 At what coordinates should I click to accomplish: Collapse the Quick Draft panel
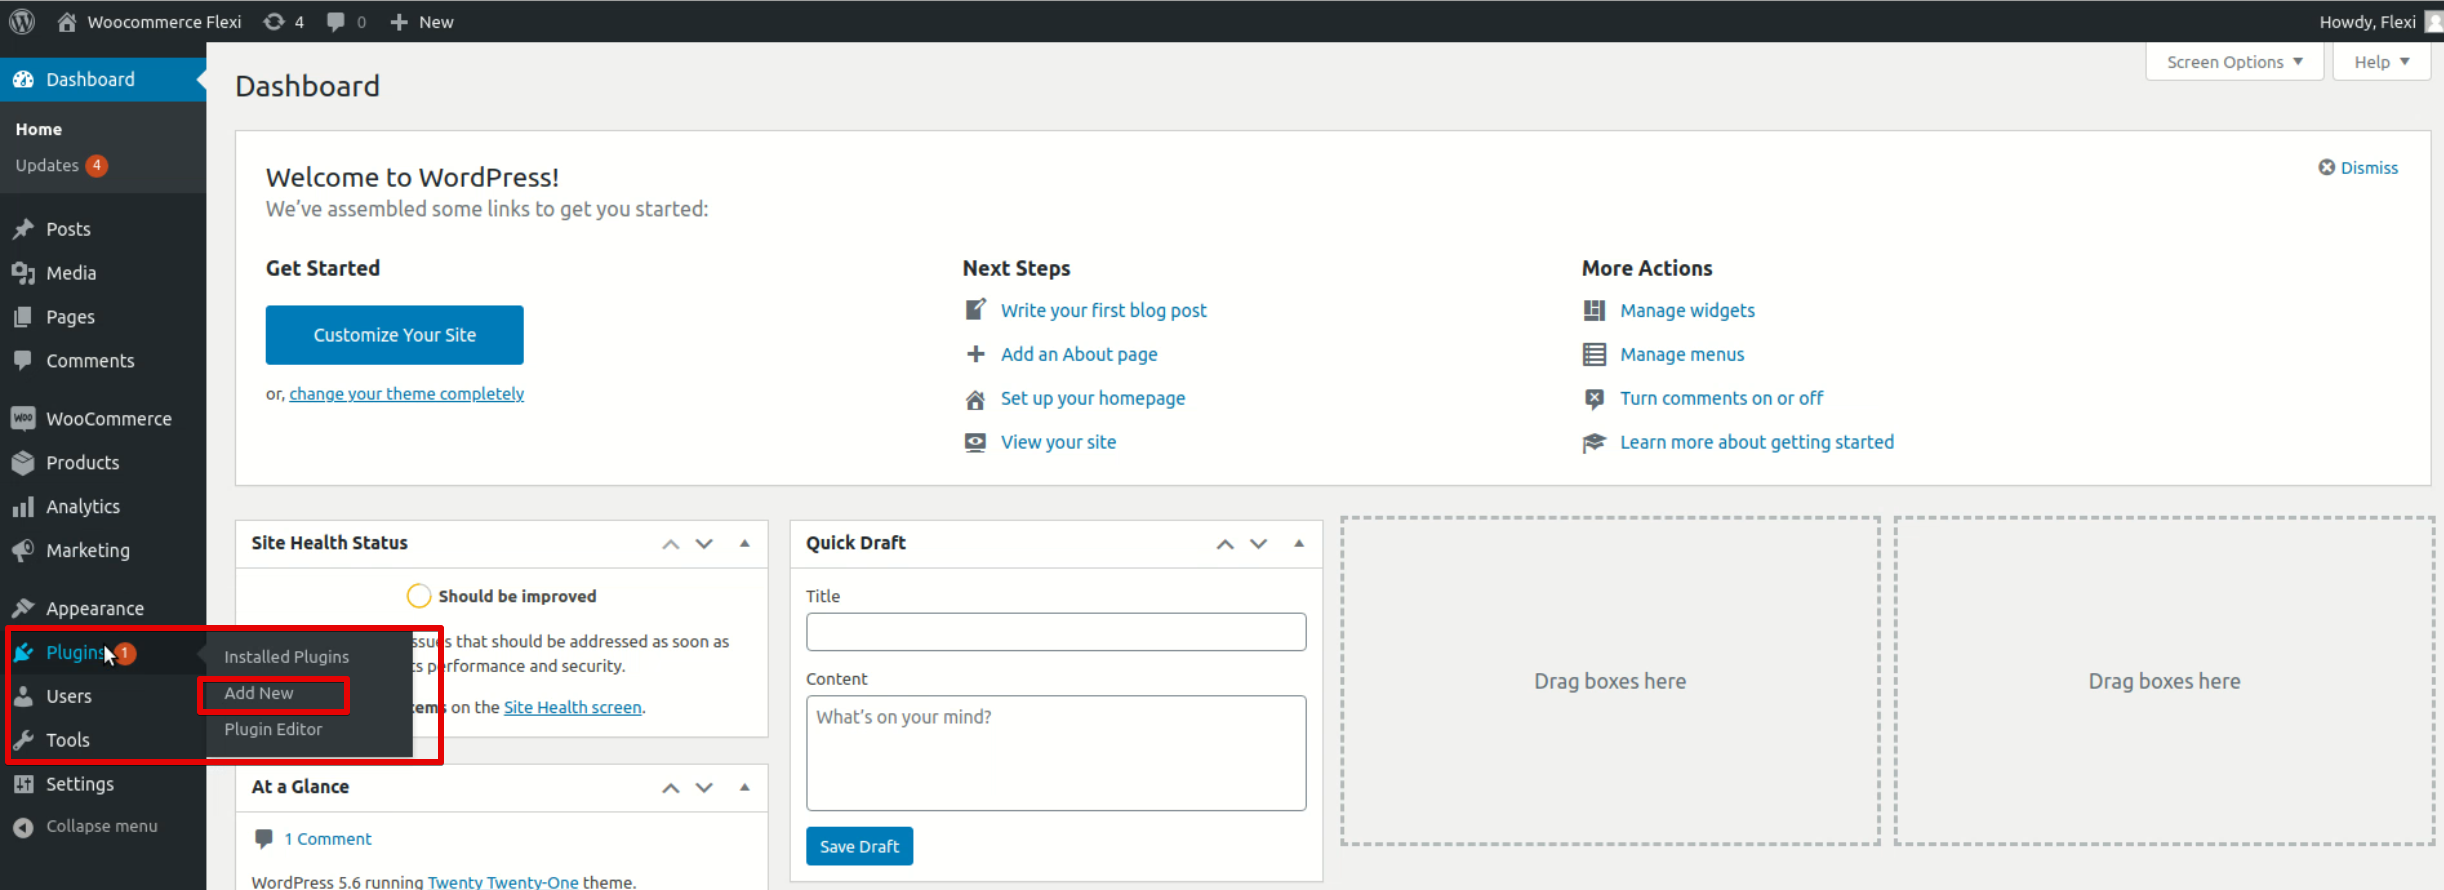tap(1299, 543)
